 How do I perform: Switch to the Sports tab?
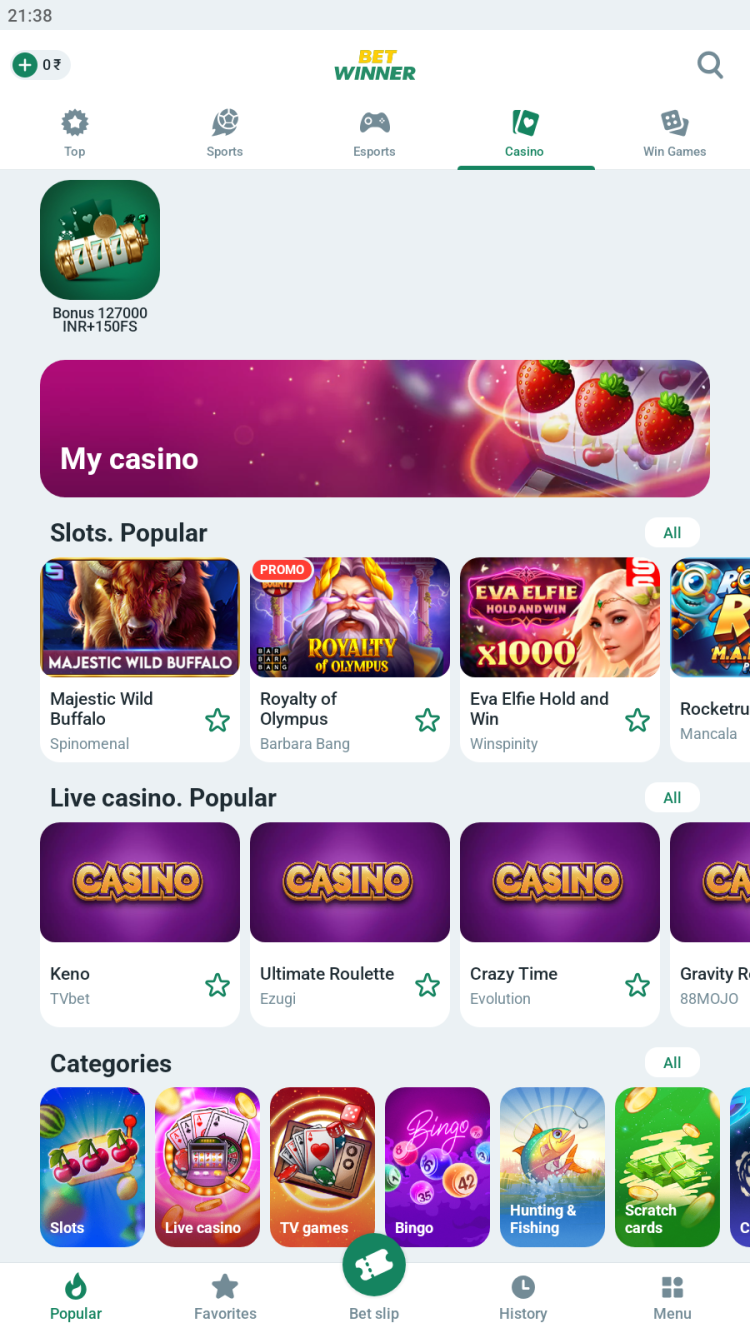pyautogui.click(x=225, y=134)
